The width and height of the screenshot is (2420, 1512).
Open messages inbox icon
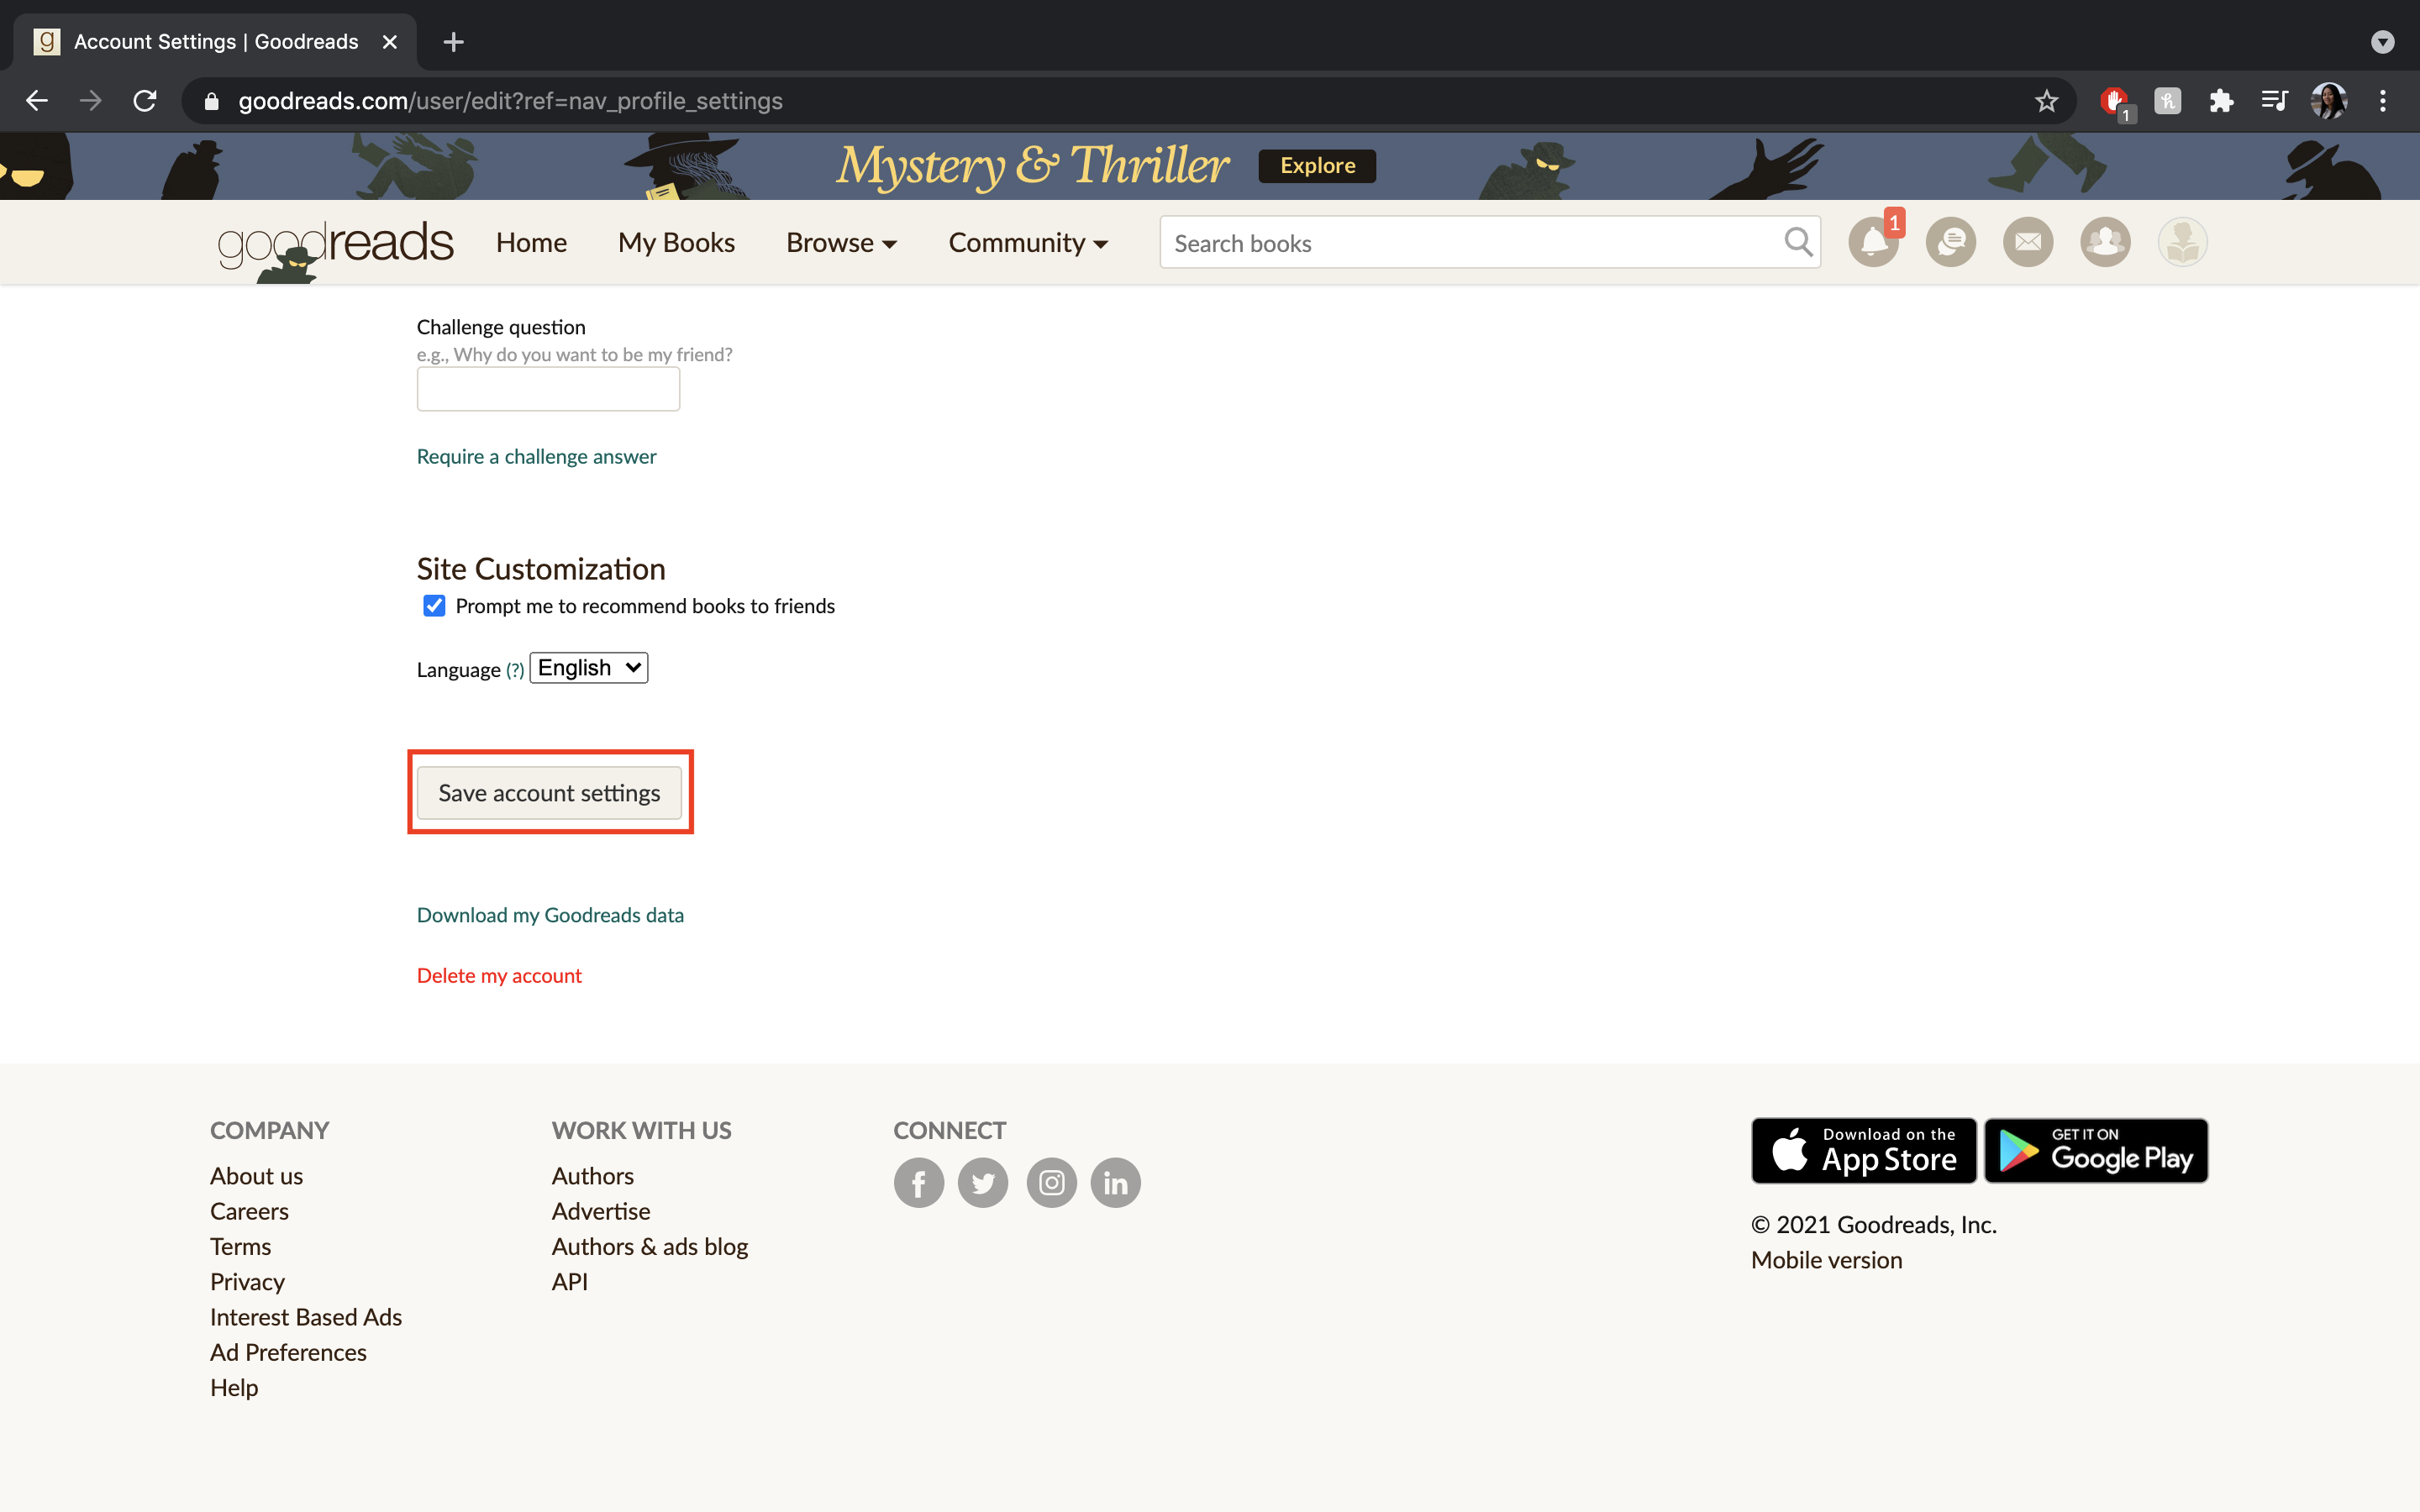[x=2026, y=242]
